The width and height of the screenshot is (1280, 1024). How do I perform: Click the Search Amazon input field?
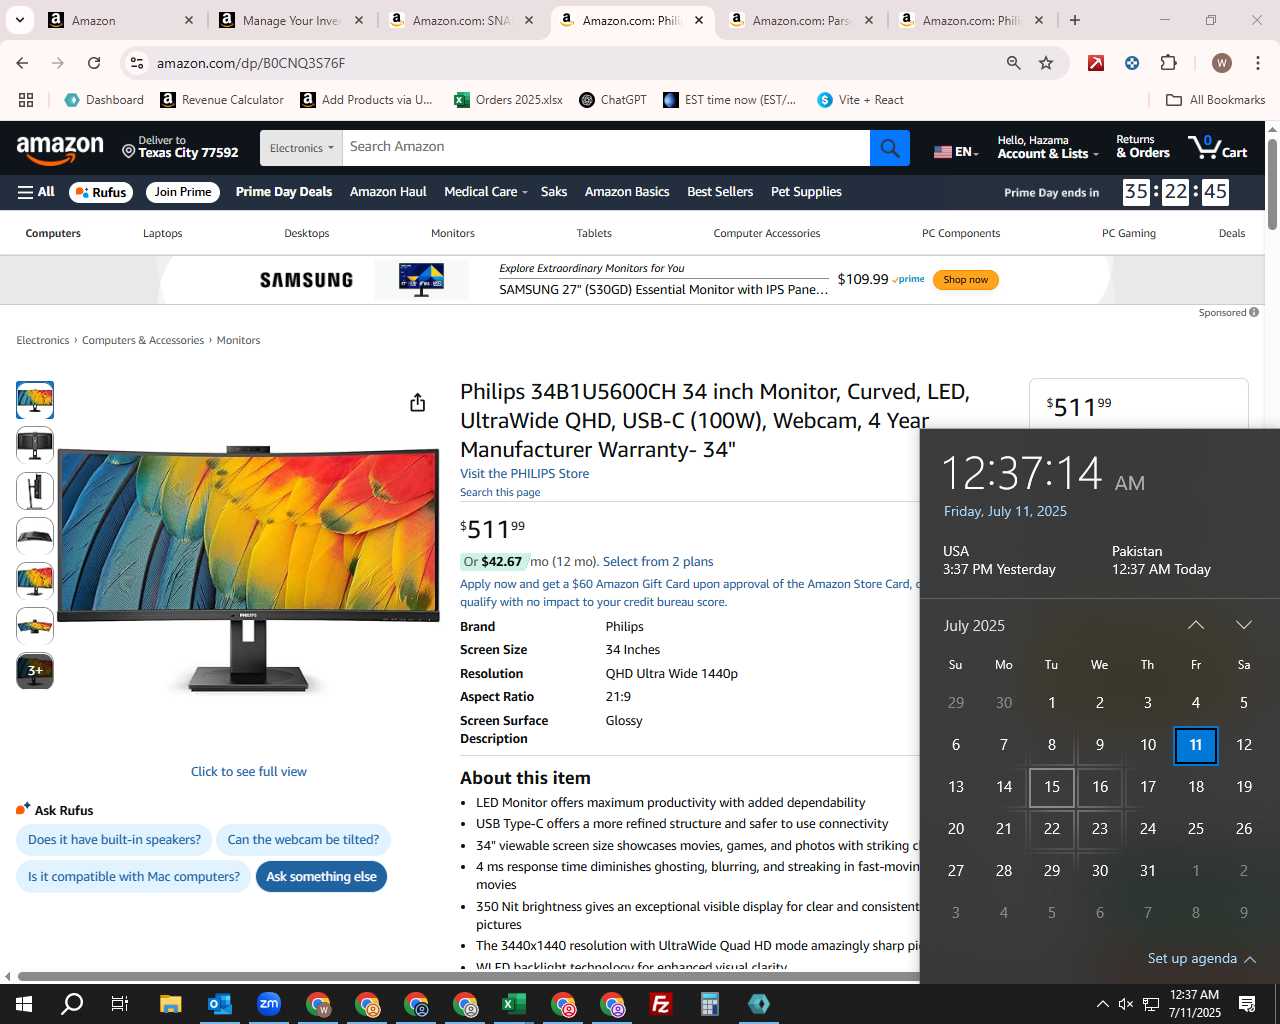click(606, 148)
